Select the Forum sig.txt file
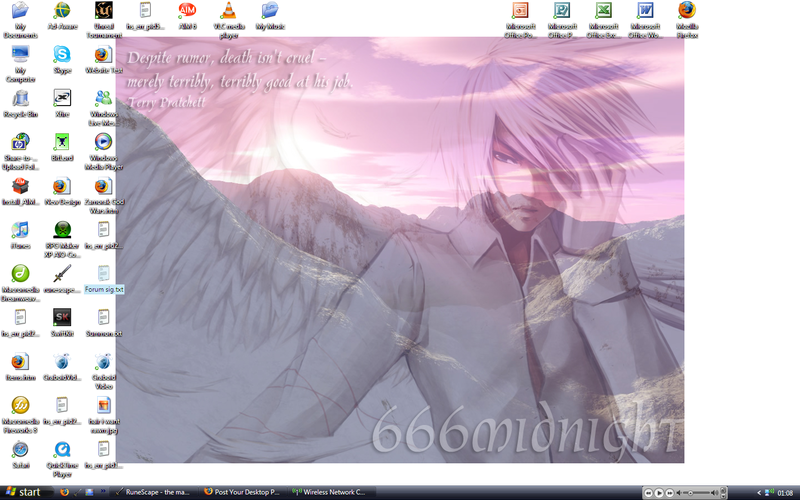This screenshot has width=800, height=500. pyautogui.click(x=104, y=279)
